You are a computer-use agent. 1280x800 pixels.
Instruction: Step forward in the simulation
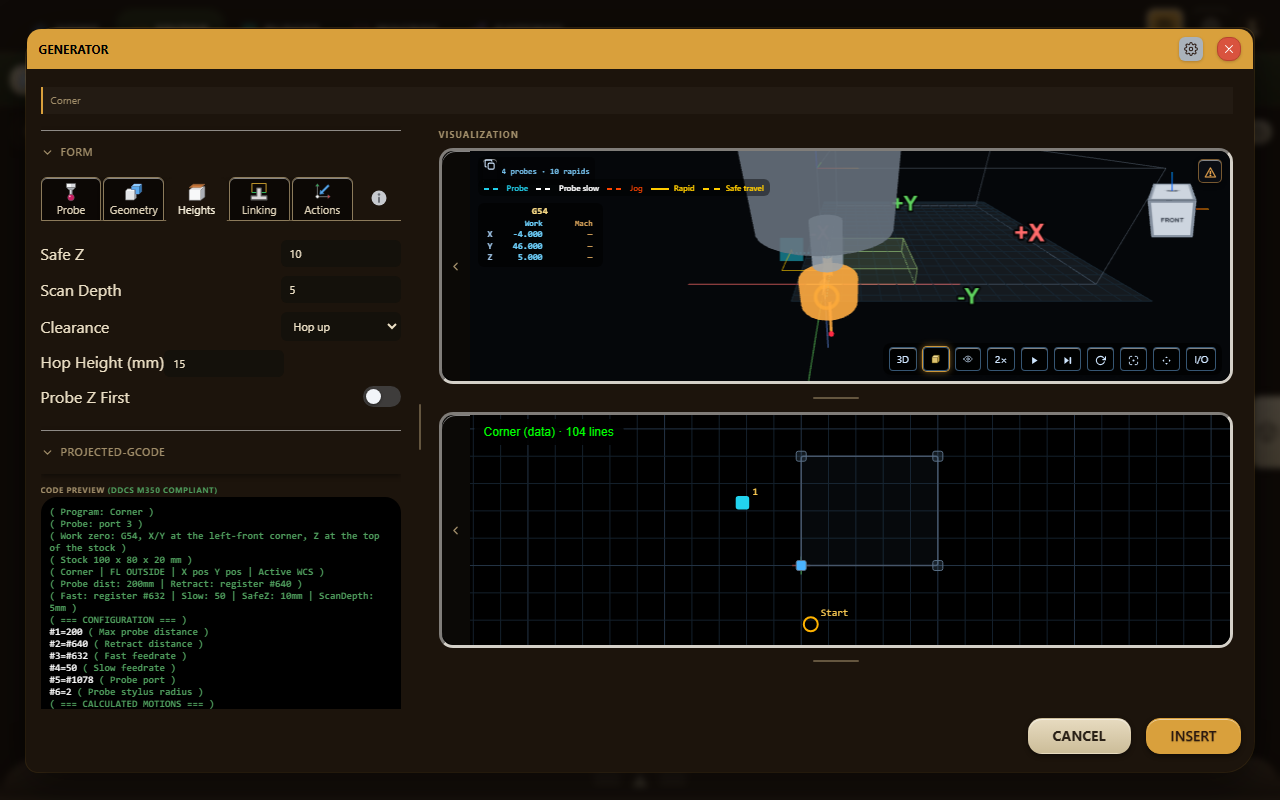[1067, 360]
